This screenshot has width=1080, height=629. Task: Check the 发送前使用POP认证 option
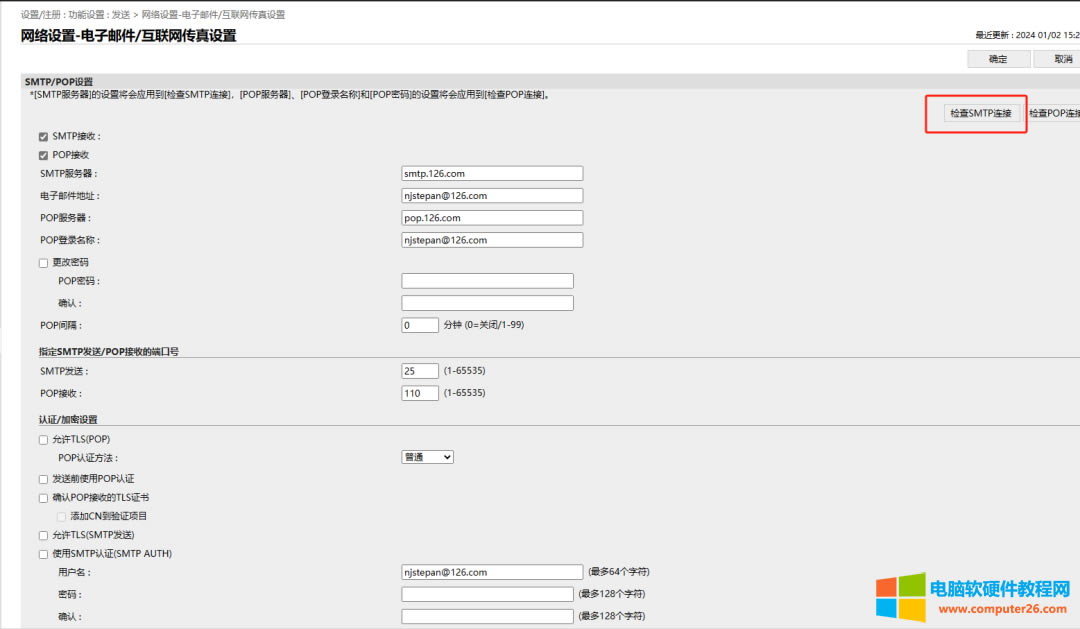pos(43,479)
